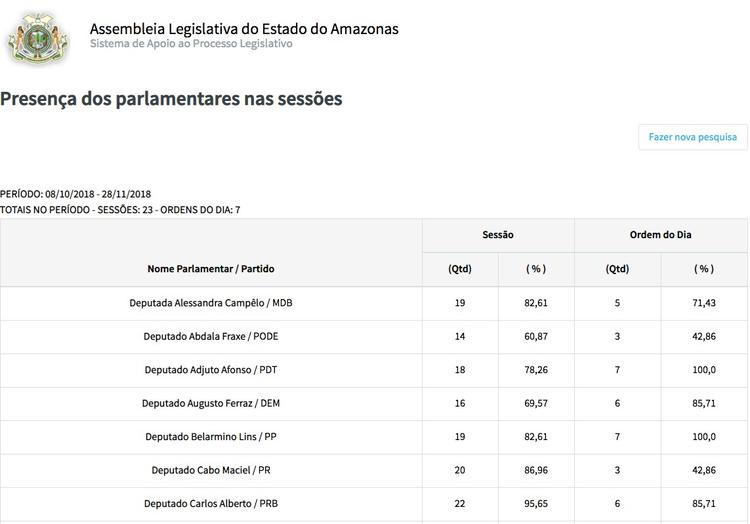Select Deputado Belarmino Lins / PP name
750x524 pixels.
point(211,437)
